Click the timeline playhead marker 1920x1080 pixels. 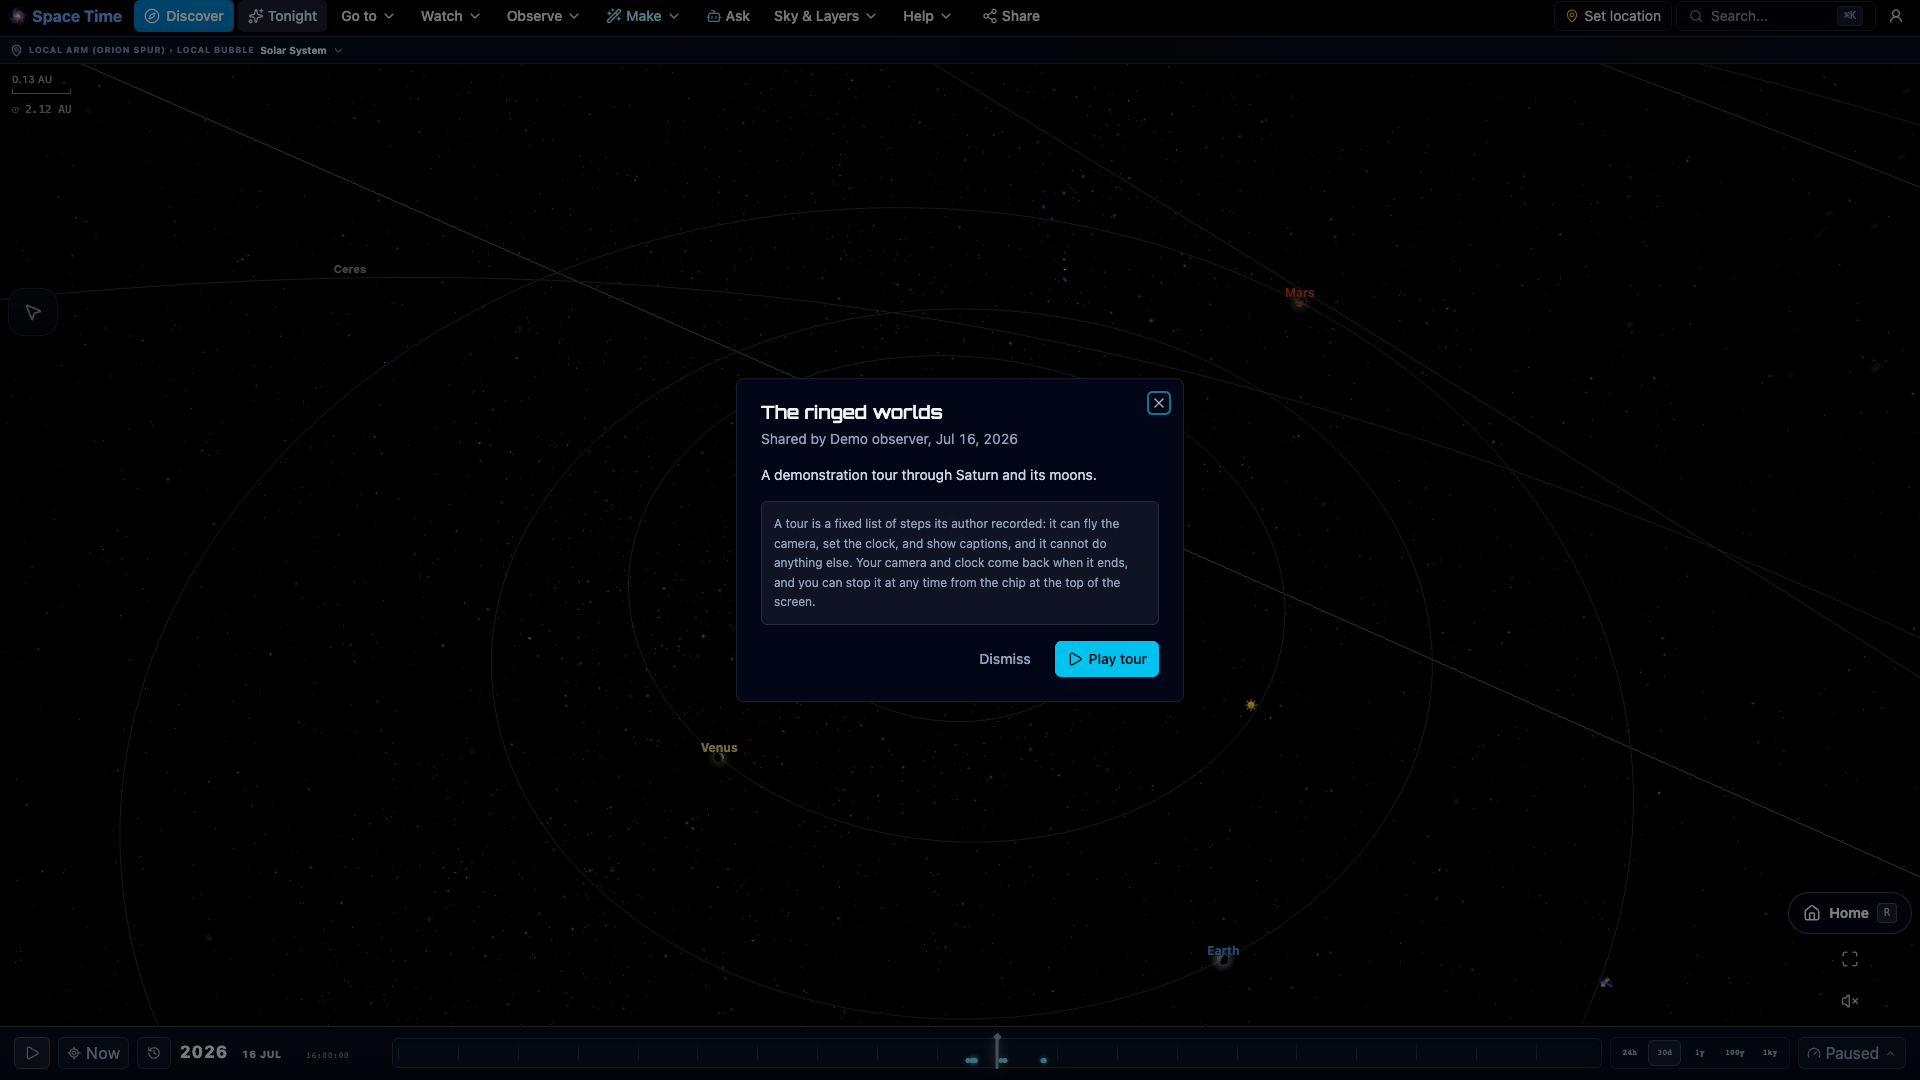pyautogui.click(x=997, y=1050)
